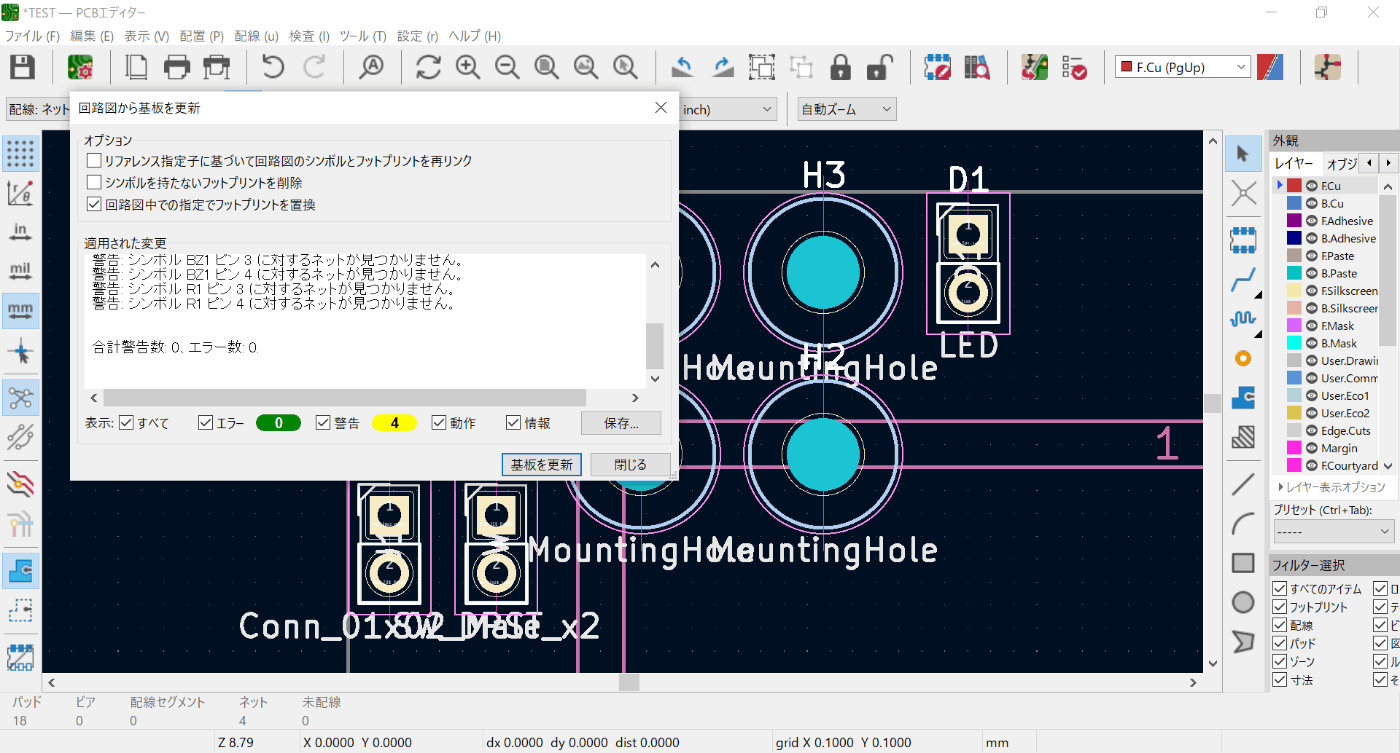This screenshot has width=1400, height=753.
Task: Click the 基板を更新 button
Action: pos(541,464)
